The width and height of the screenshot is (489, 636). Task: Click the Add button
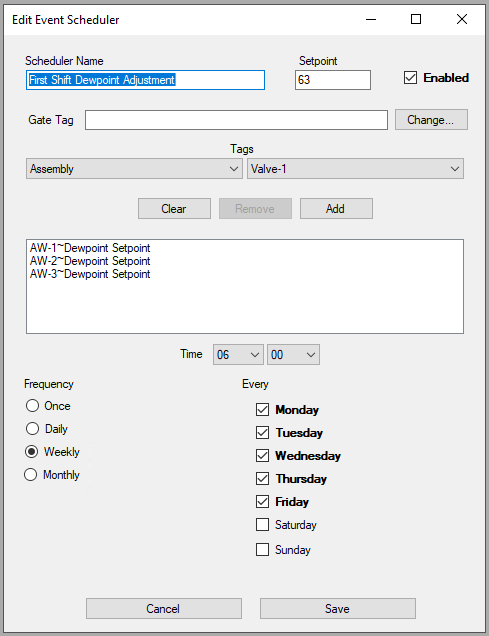pos(336,208)
